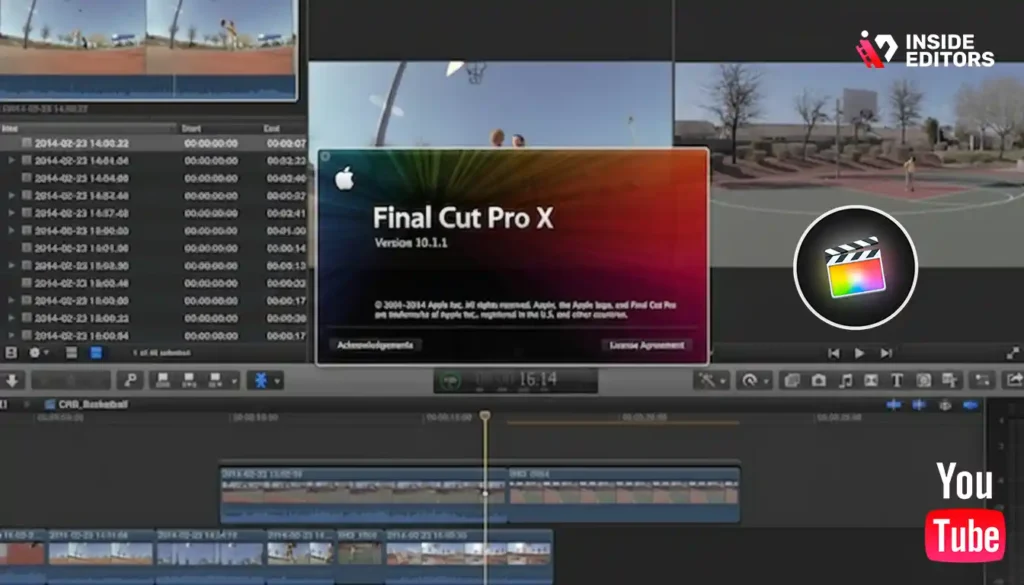Go to previous edit in viewer
The image size is (1024, 585).
[x=834, y=353]
